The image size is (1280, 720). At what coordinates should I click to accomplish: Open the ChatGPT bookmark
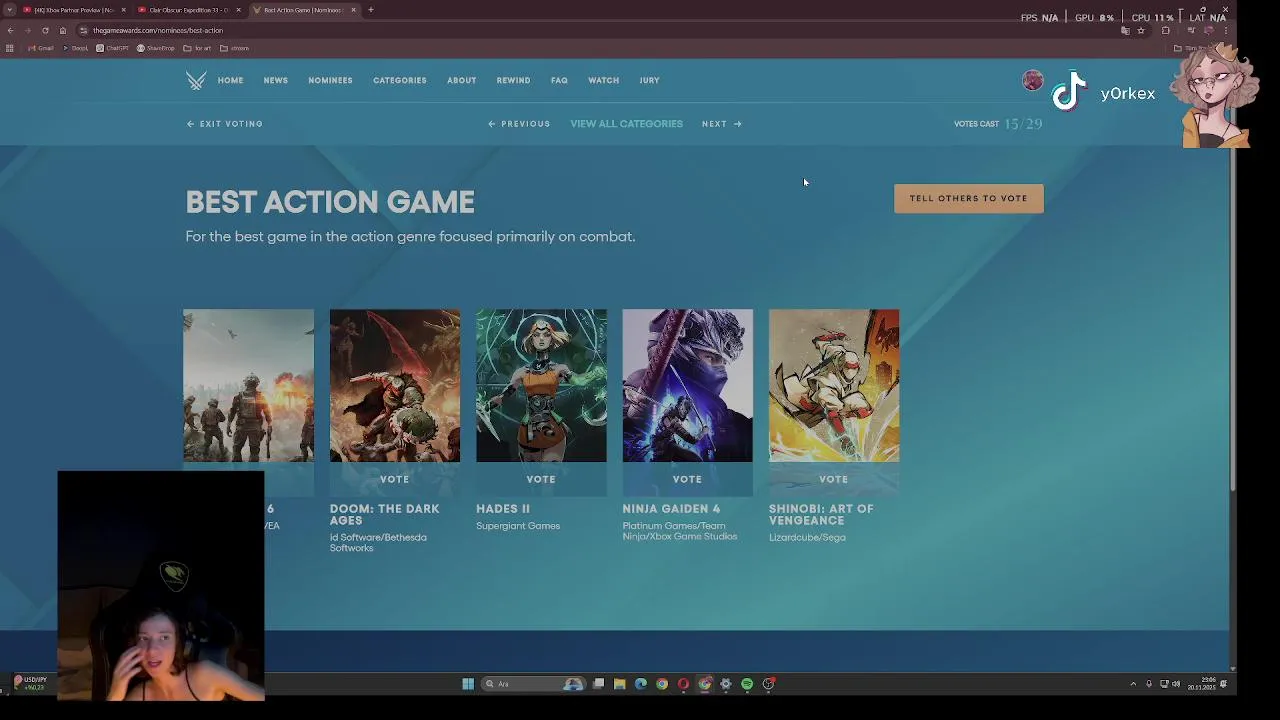point(113,48)
